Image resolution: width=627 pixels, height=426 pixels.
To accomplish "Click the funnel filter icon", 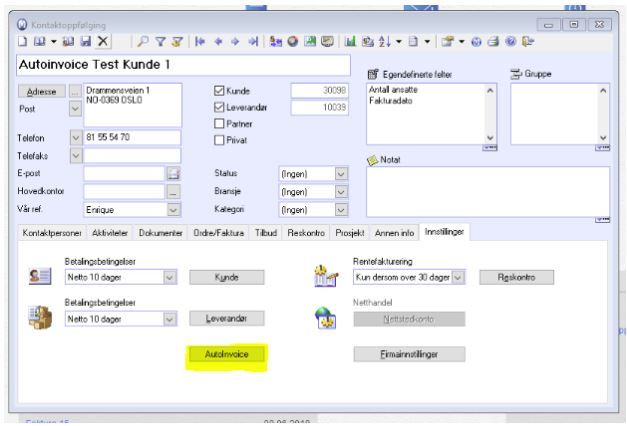I will pyautogui.click(x=160, y=41).
